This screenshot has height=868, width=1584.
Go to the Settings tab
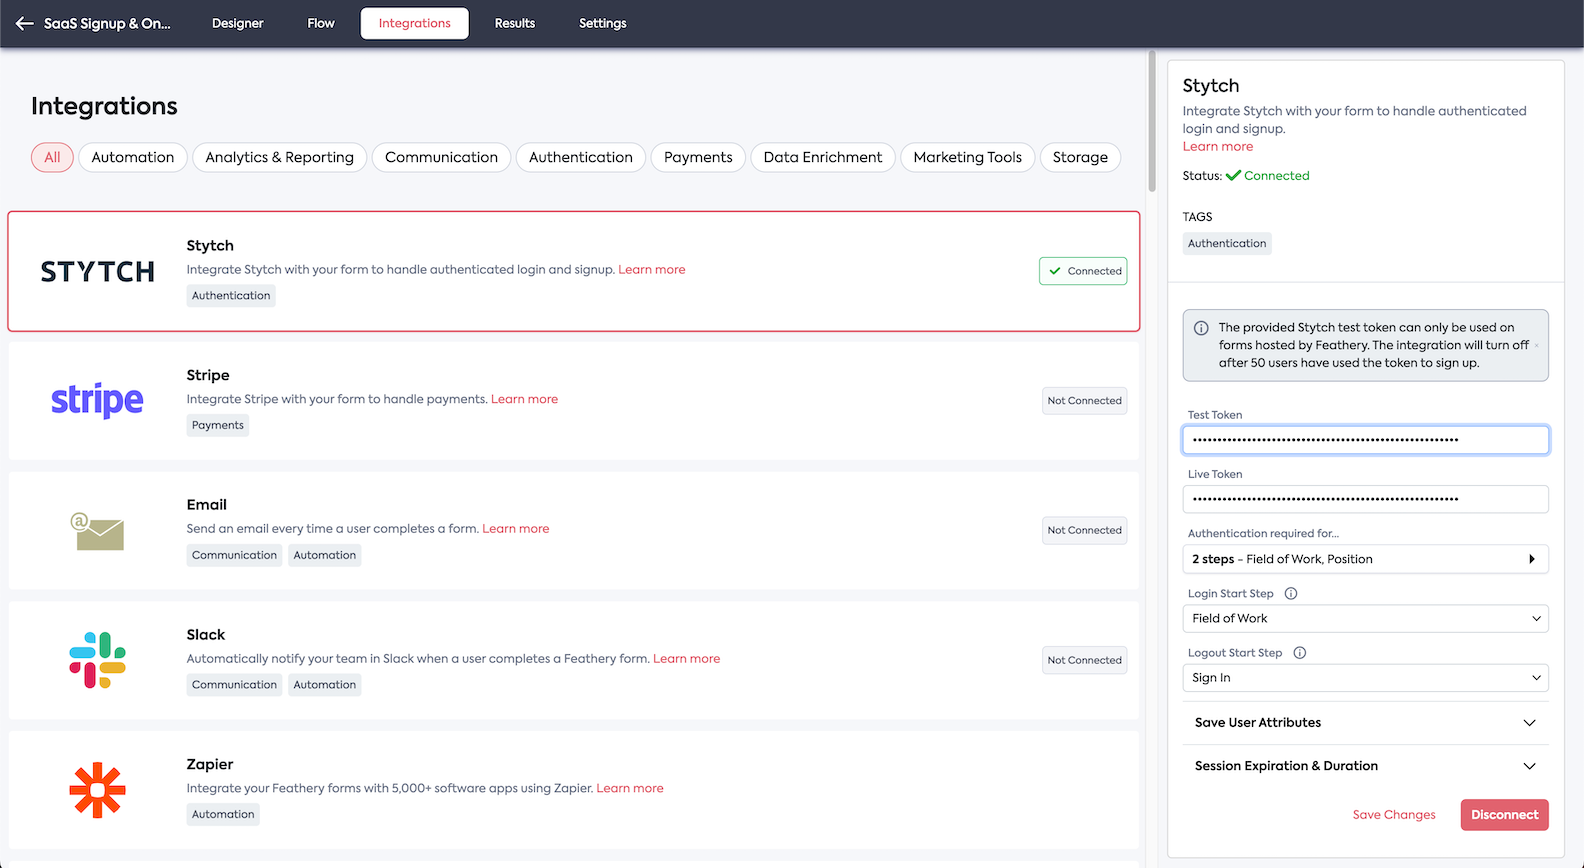pyautogui.click(x=603, y=23)
